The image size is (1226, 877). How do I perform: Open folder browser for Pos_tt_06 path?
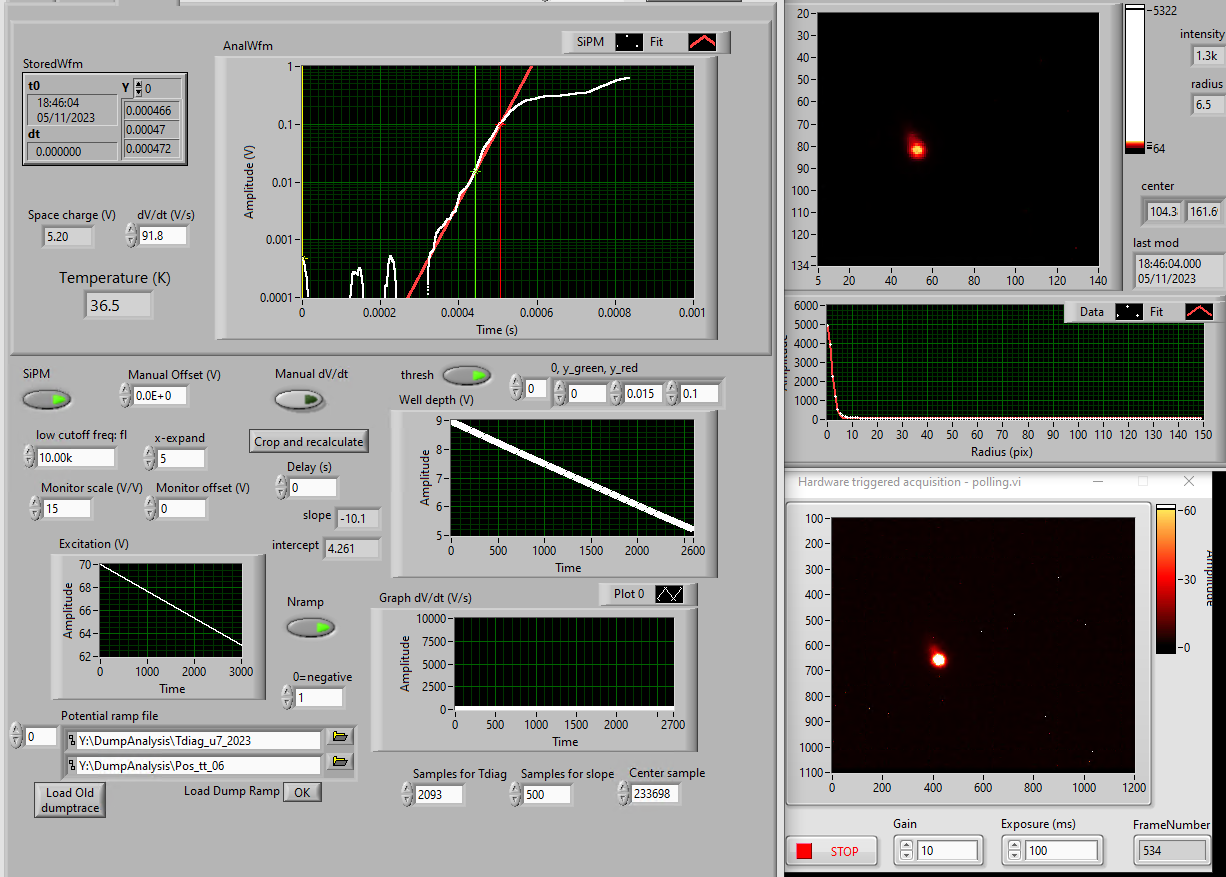[341, 763]
